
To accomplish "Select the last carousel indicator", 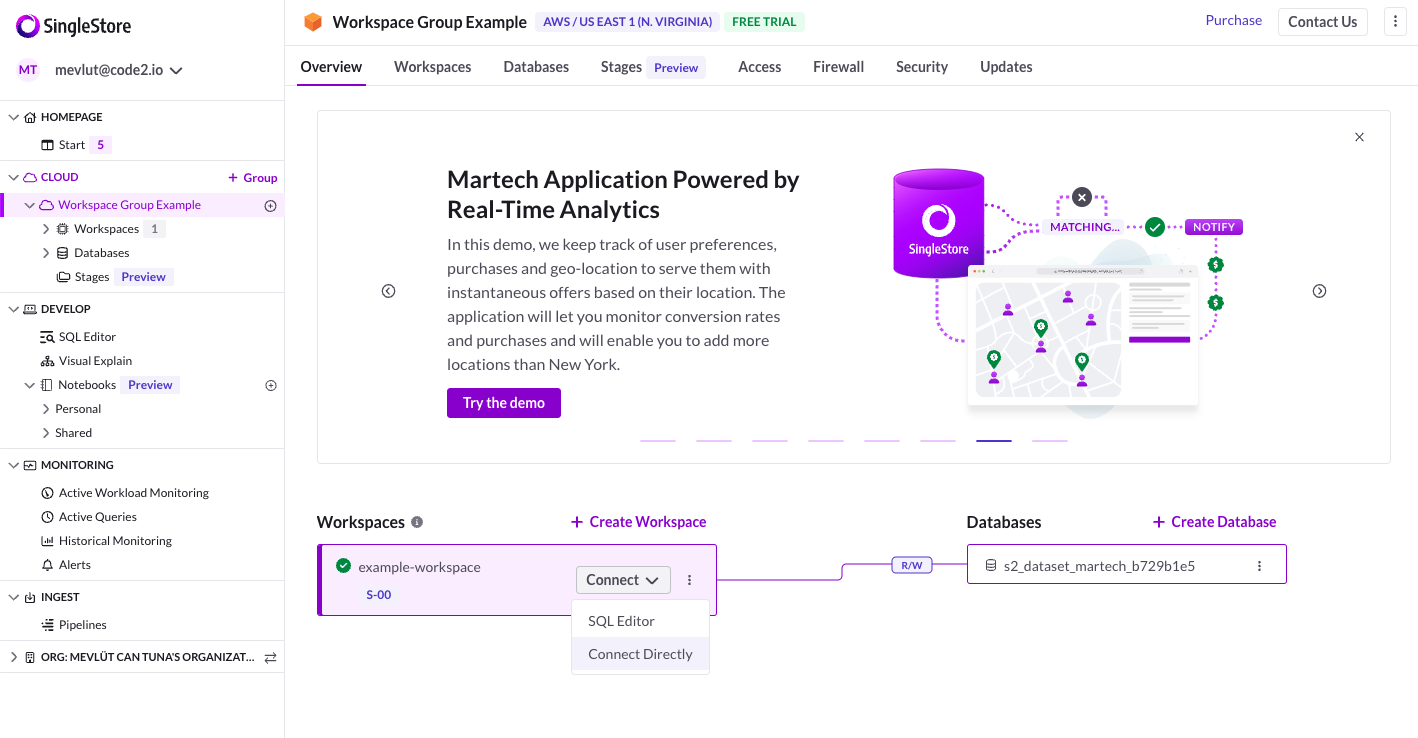I will pyautogui.click(x=1050, y=440).
